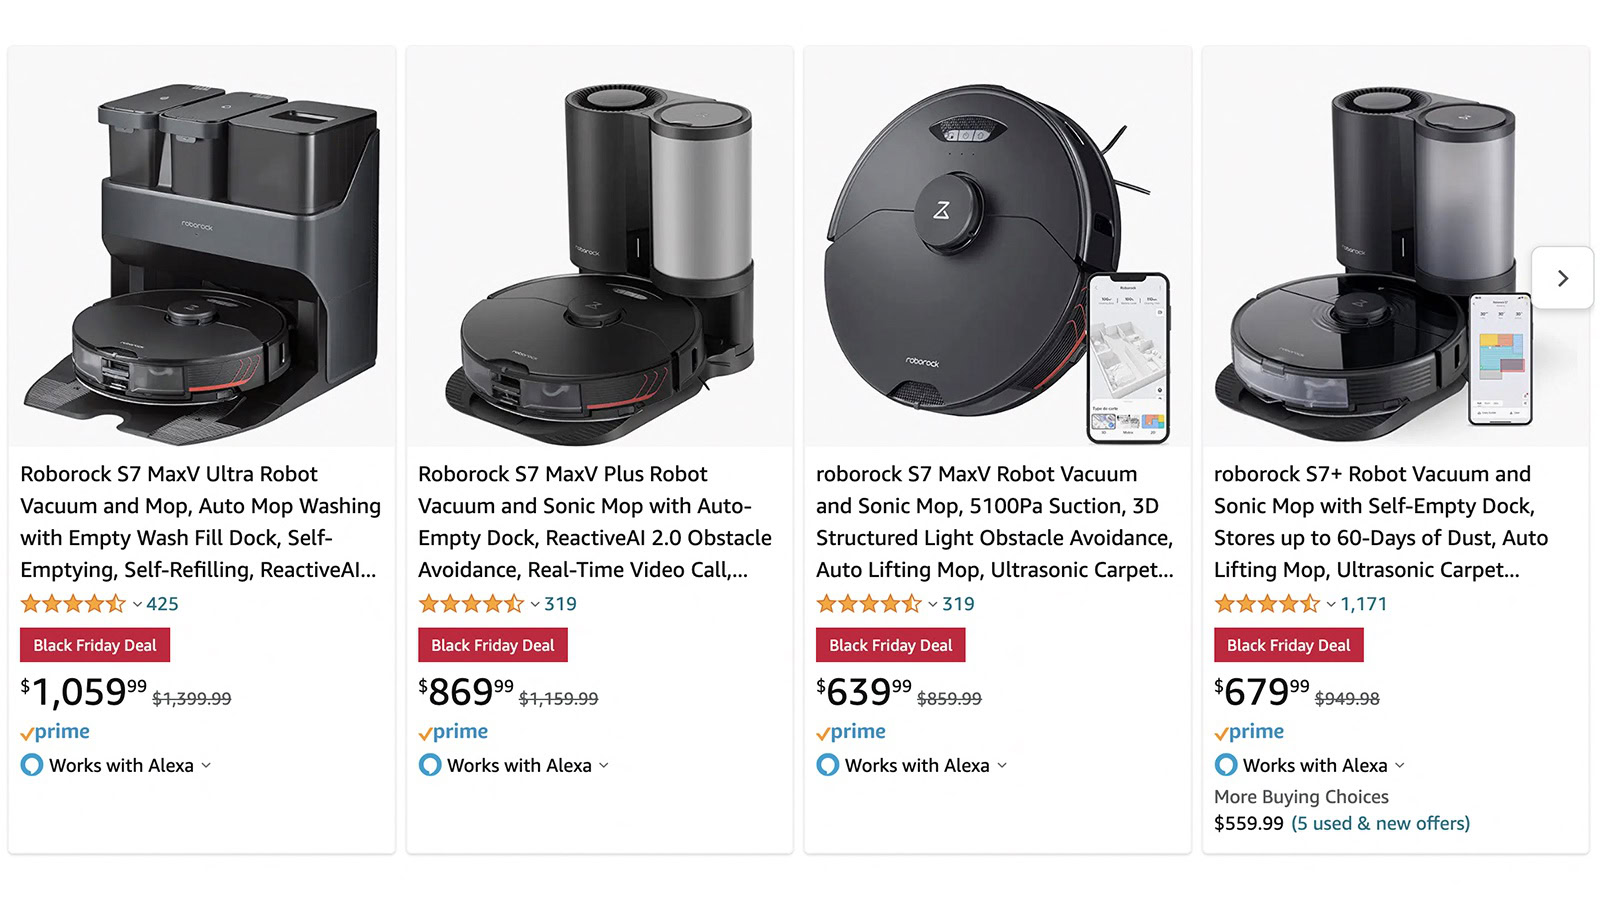Click the Prime logo under the $1,059.99 price
The image size is (1600, 900).
pyautogui.click(x=56, y=732)
